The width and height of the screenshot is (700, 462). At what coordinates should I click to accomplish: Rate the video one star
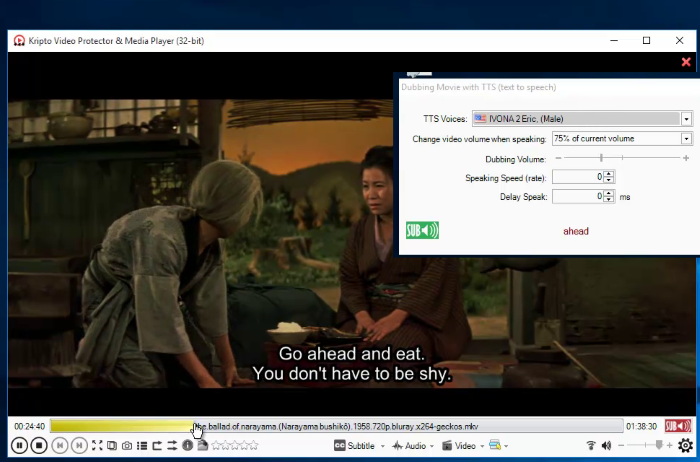point(216,445)
